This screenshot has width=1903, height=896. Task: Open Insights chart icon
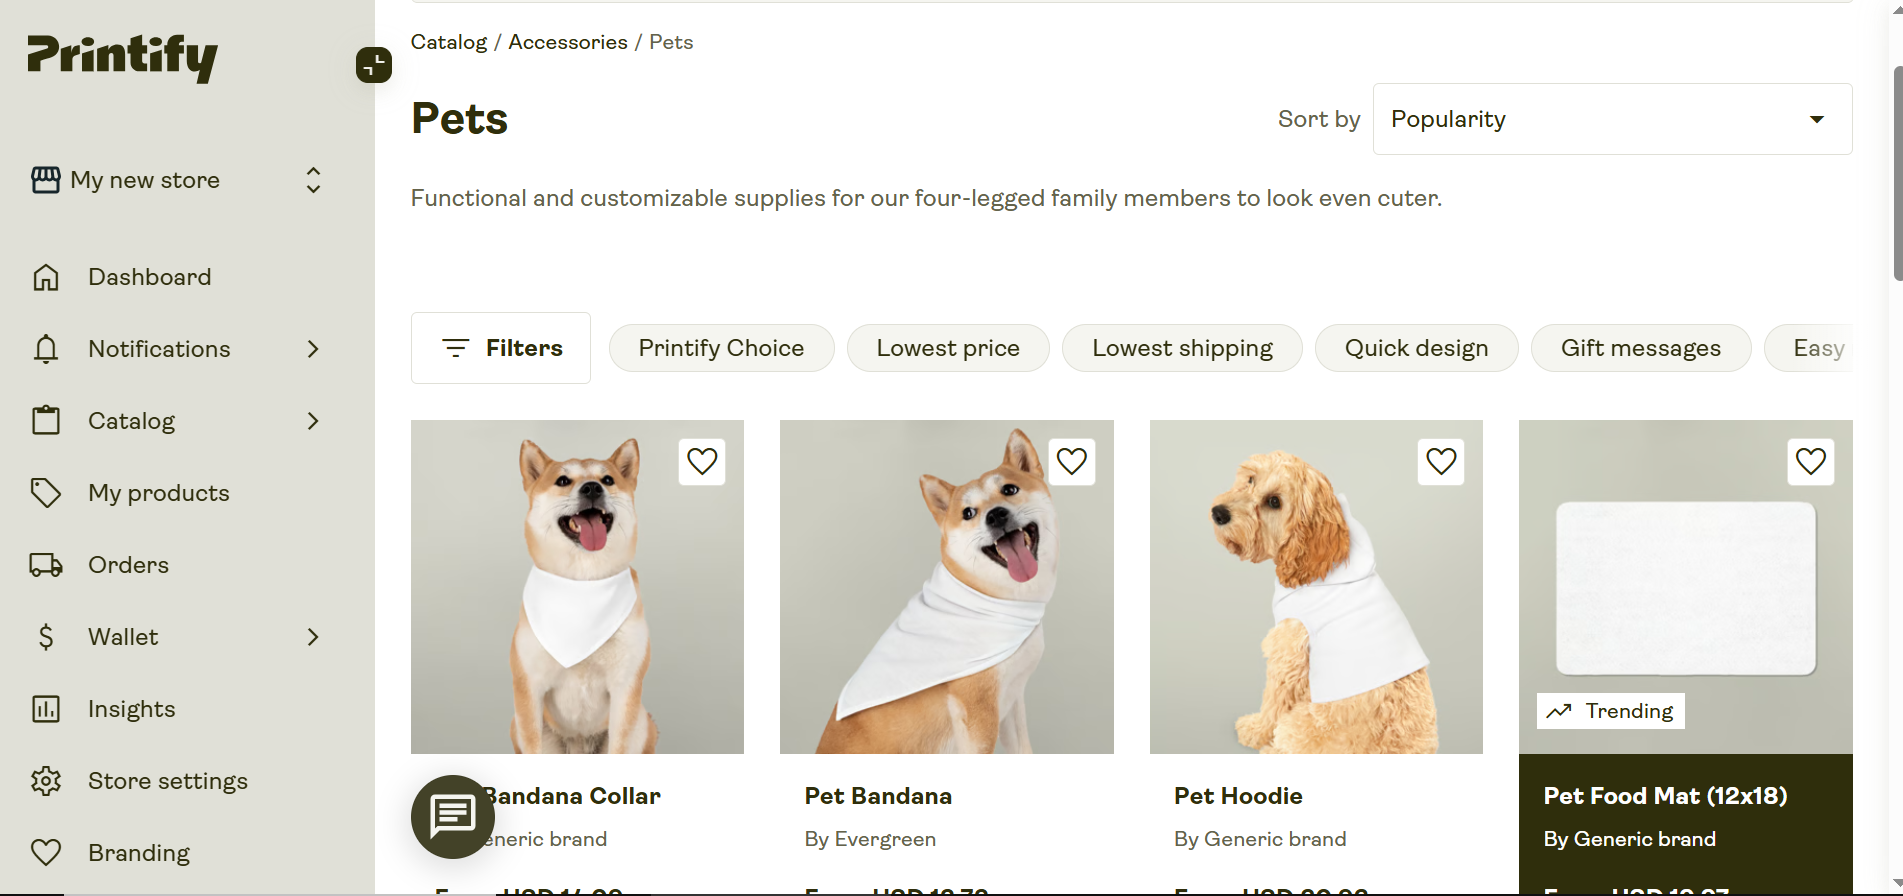[x=46, y=709]
